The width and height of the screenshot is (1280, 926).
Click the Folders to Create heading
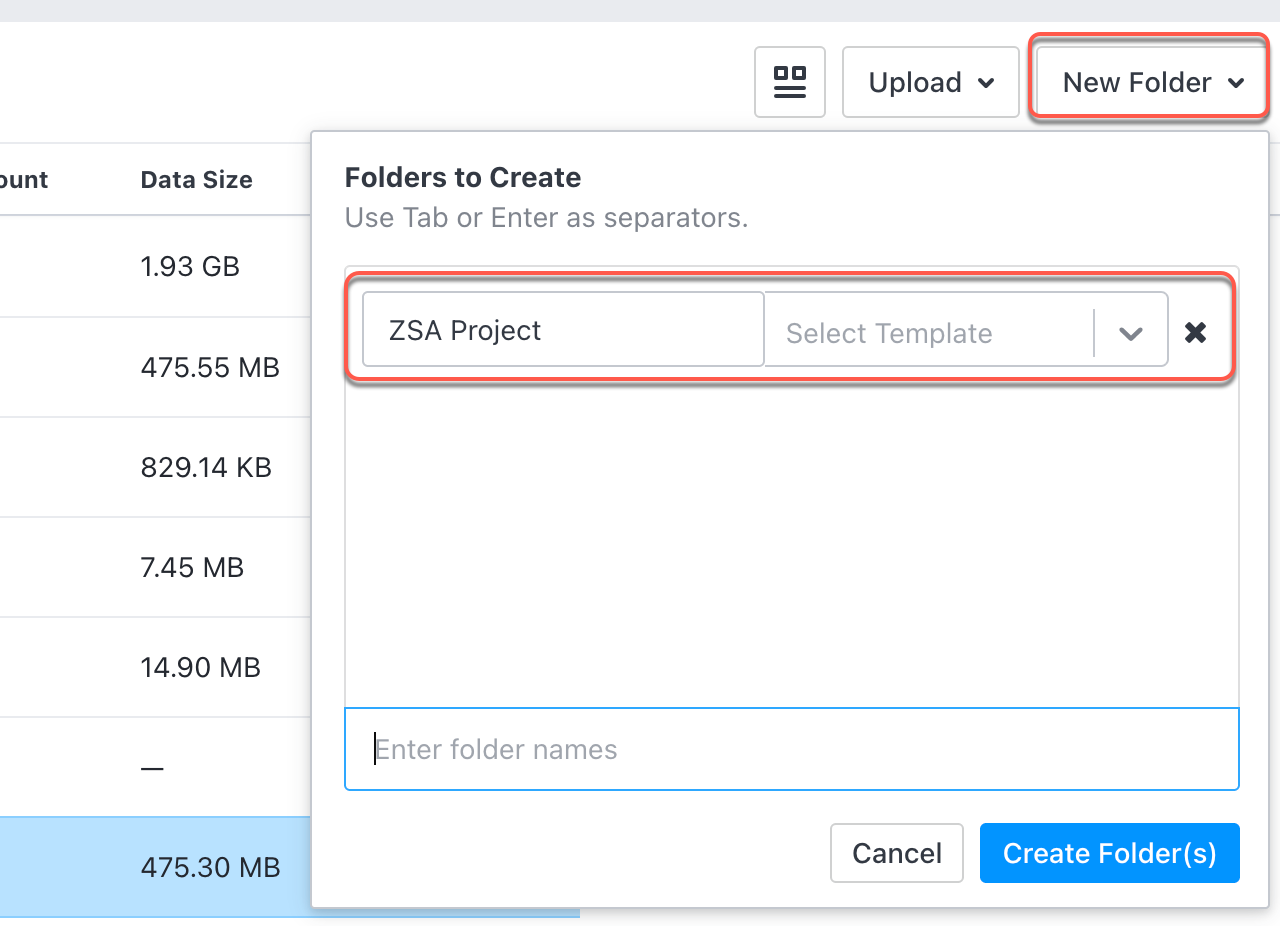[x=463, y=178]
